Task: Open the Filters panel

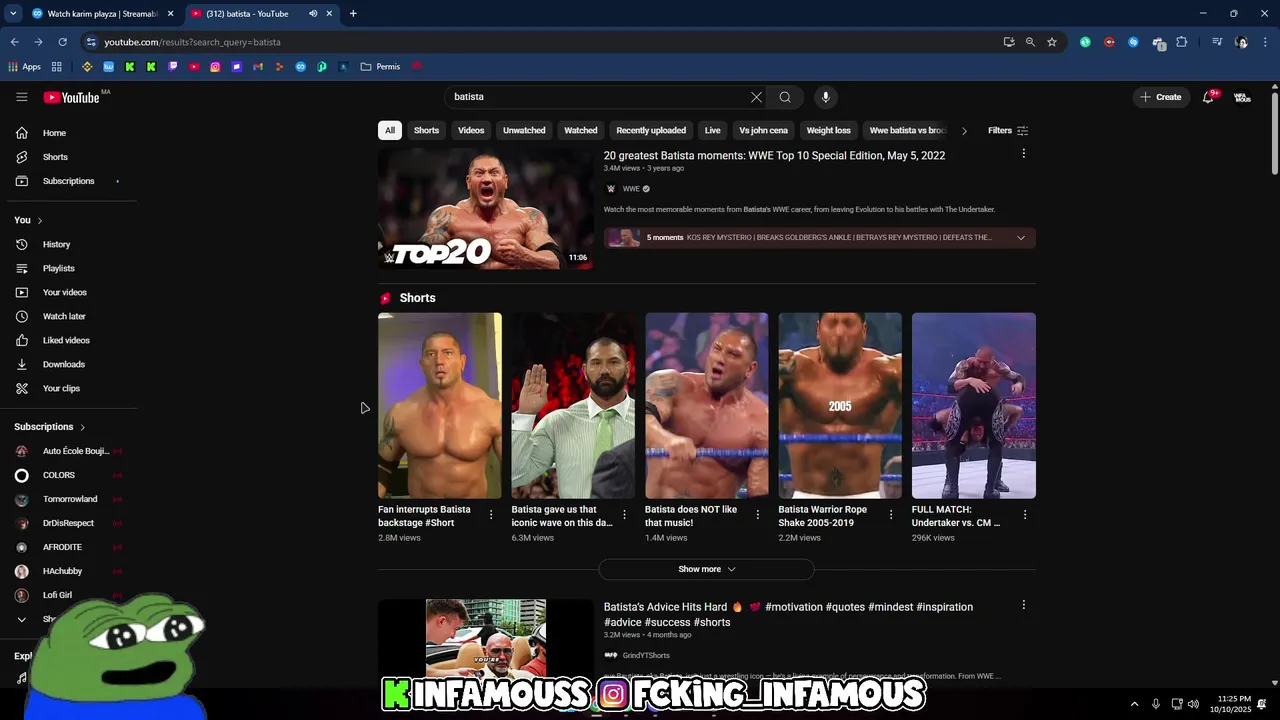Action: click(x=1008, y=131)
